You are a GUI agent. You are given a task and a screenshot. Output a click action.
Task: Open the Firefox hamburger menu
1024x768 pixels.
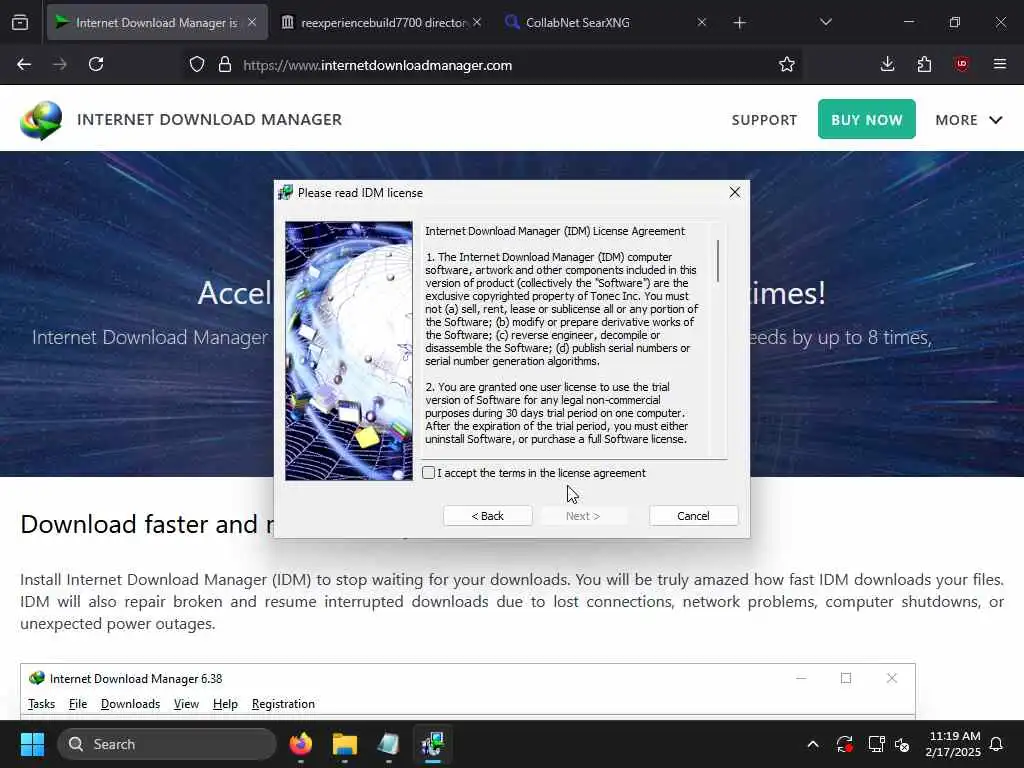coord(999,64)
